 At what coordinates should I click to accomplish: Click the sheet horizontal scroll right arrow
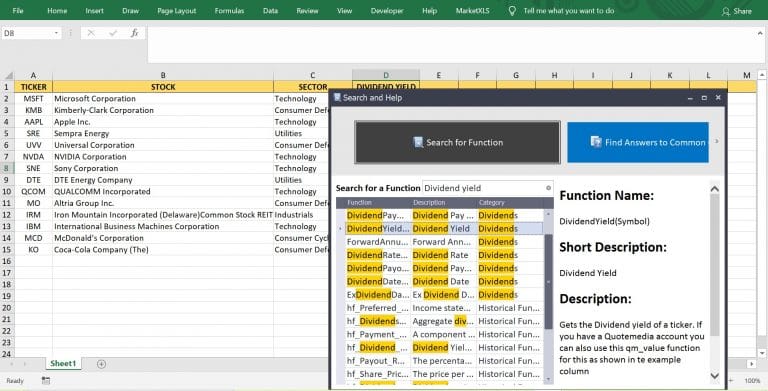pyautogui.click(x=751, y=364)
